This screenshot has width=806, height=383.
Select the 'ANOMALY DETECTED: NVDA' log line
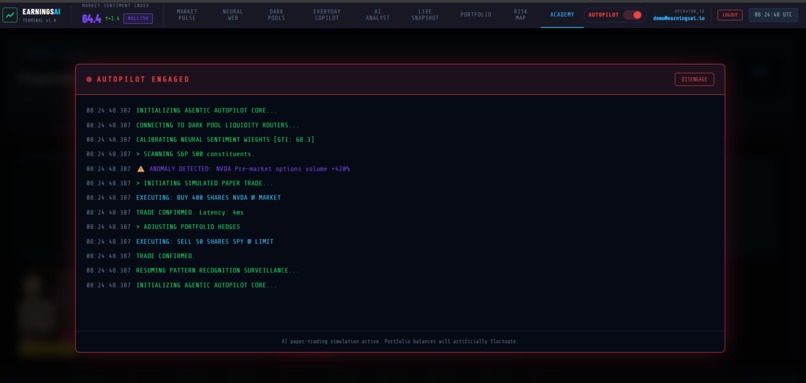tap(249, 169)
